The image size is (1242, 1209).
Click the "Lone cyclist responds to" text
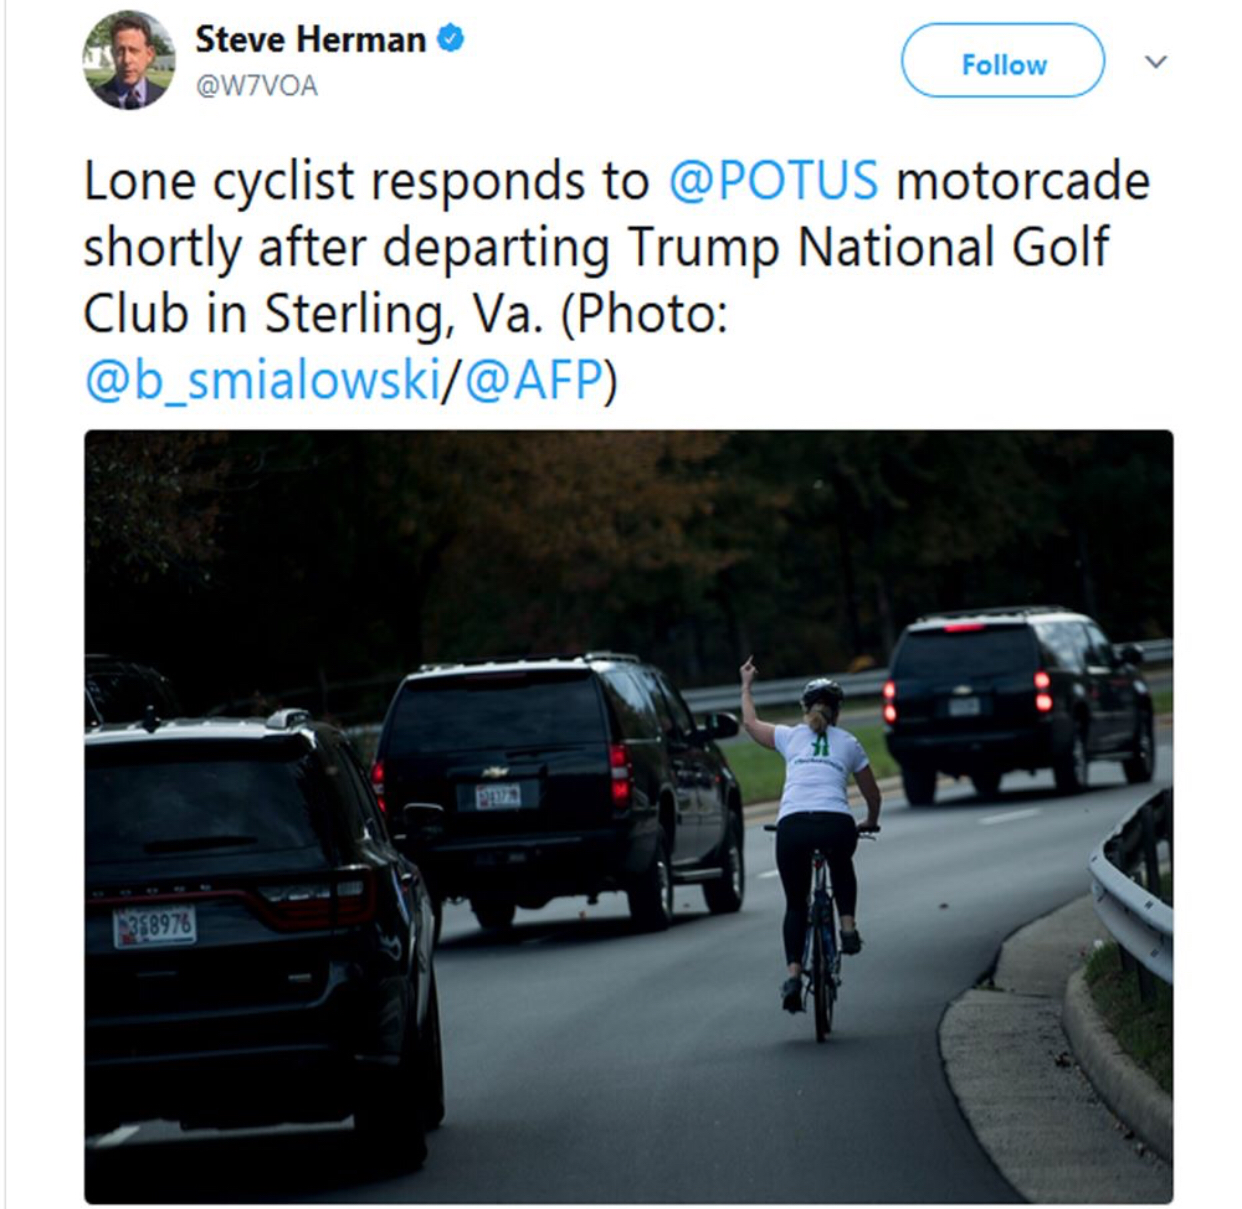(365, 181)
